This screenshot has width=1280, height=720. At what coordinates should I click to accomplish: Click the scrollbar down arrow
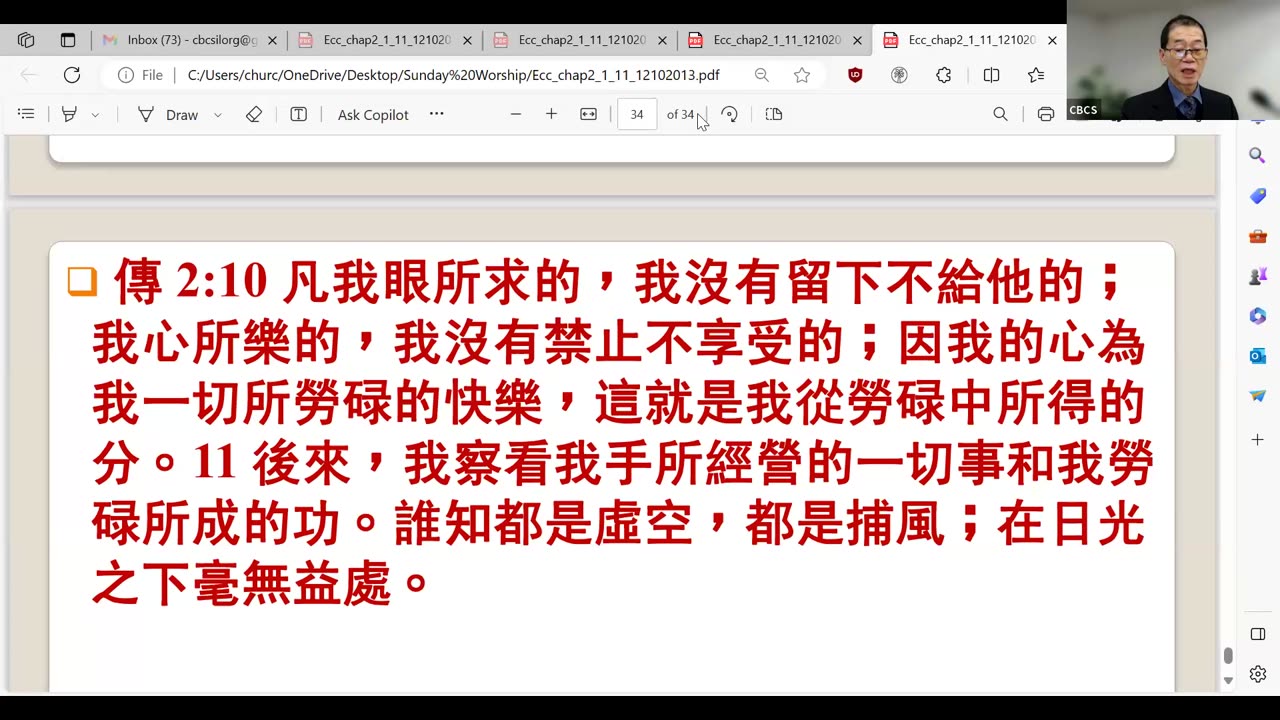pyautogui.click(x=1228, y=681)
